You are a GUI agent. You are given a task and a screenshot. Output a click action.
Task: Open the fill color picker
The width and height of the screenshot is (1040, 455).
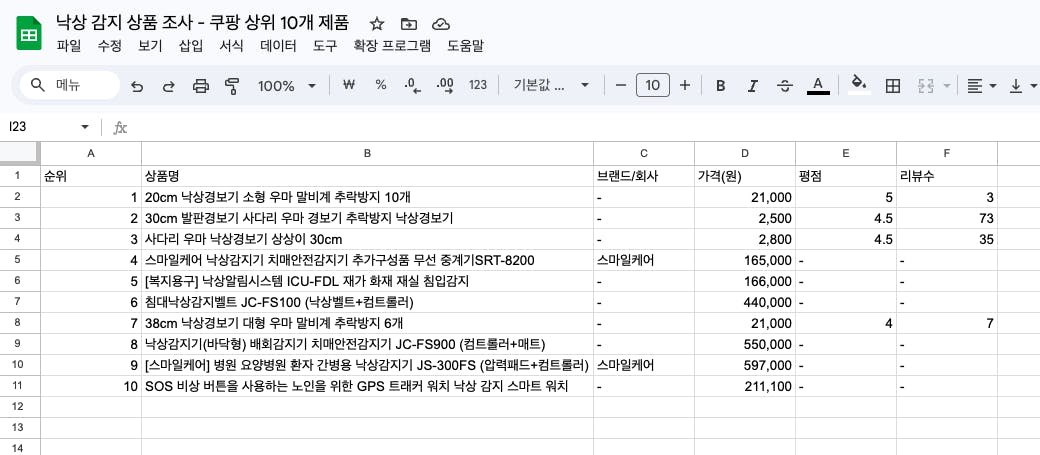point(860,86)
